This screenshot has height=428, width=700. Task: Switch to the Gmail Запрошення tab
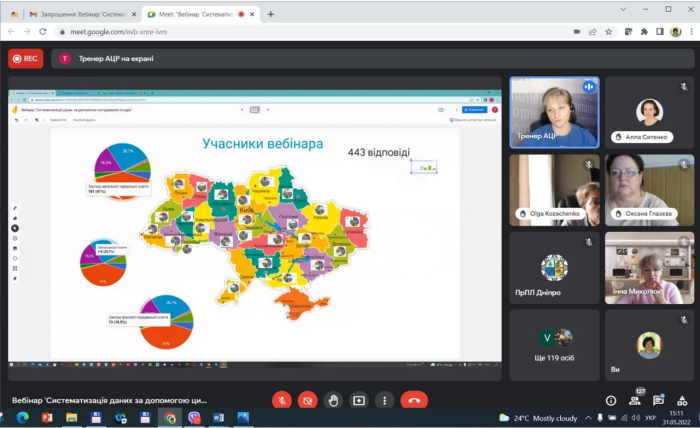click(x=76, y=14)
